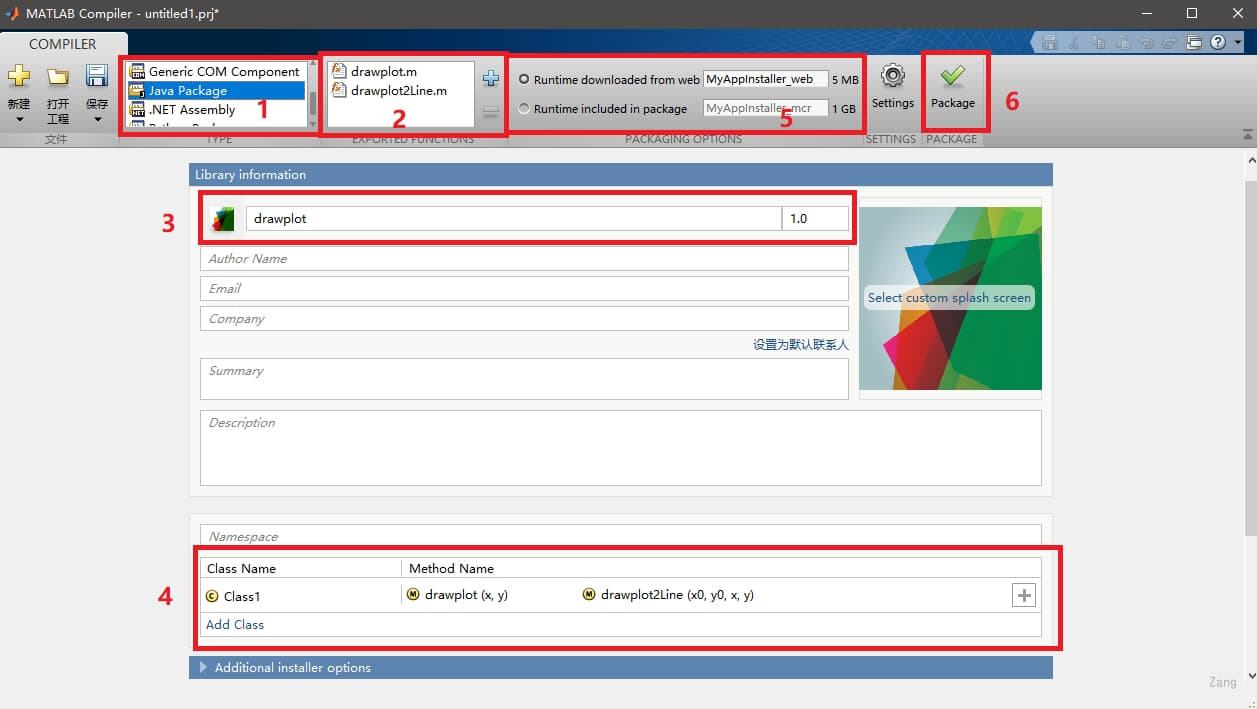Select Generic COM Component type

[x=216, y=72]
